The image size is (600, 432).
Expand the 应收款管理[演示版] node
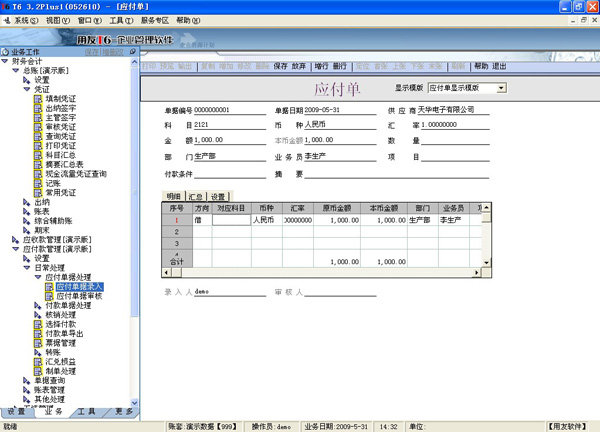point(15,240)
